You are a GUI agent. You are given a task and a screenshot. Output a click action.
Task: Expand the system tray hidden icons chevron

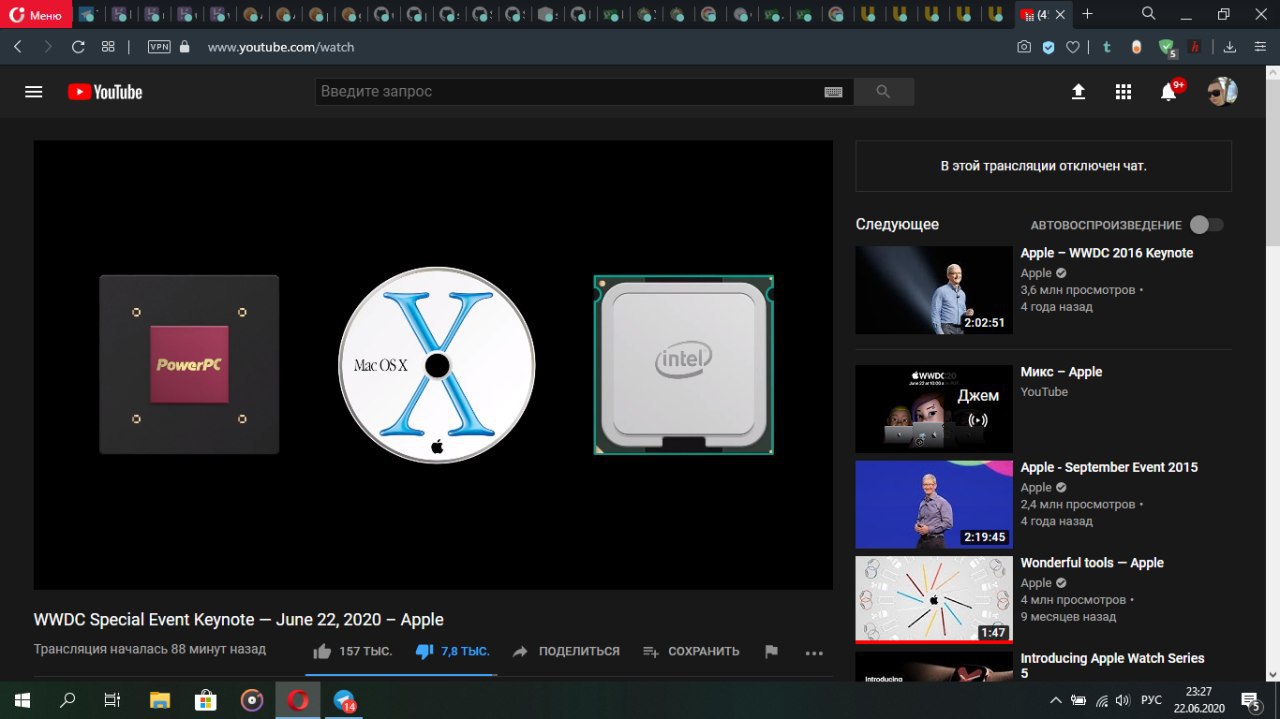1056,700
